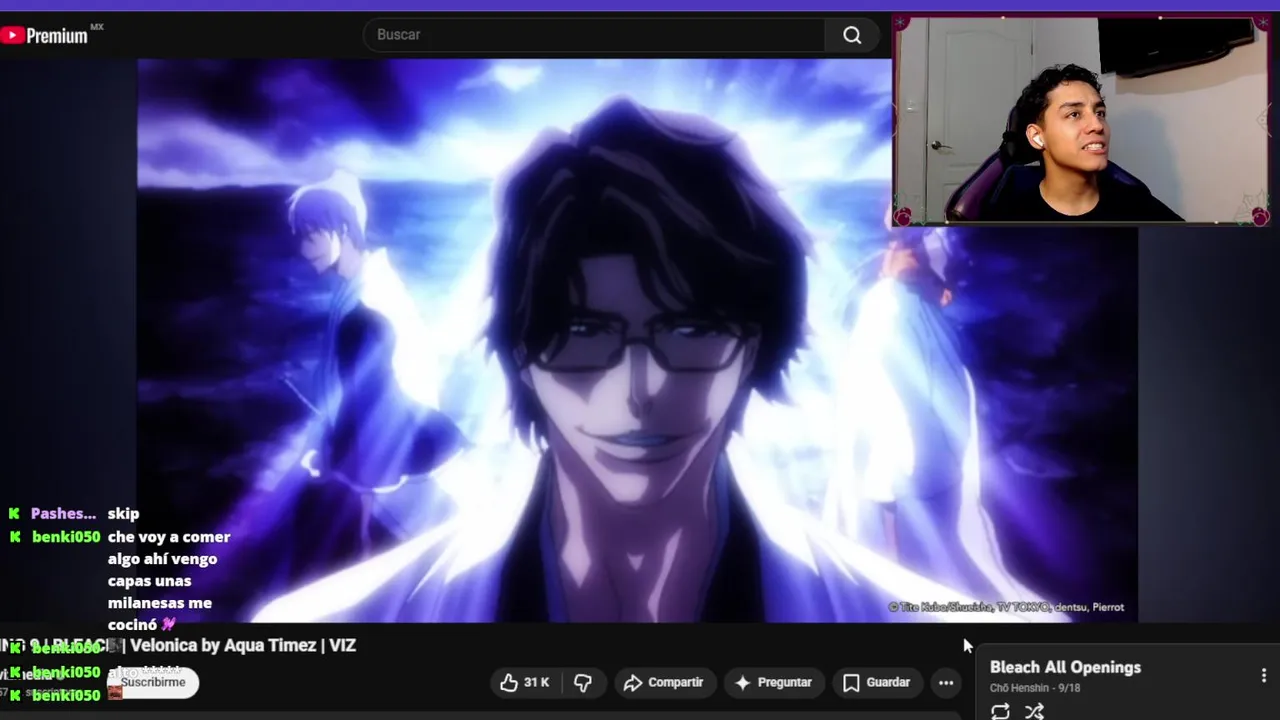The width and height of the screenshot is (1280, 720).
Task: Subscribe using the Suscribirme button
Action: (153, 682)
